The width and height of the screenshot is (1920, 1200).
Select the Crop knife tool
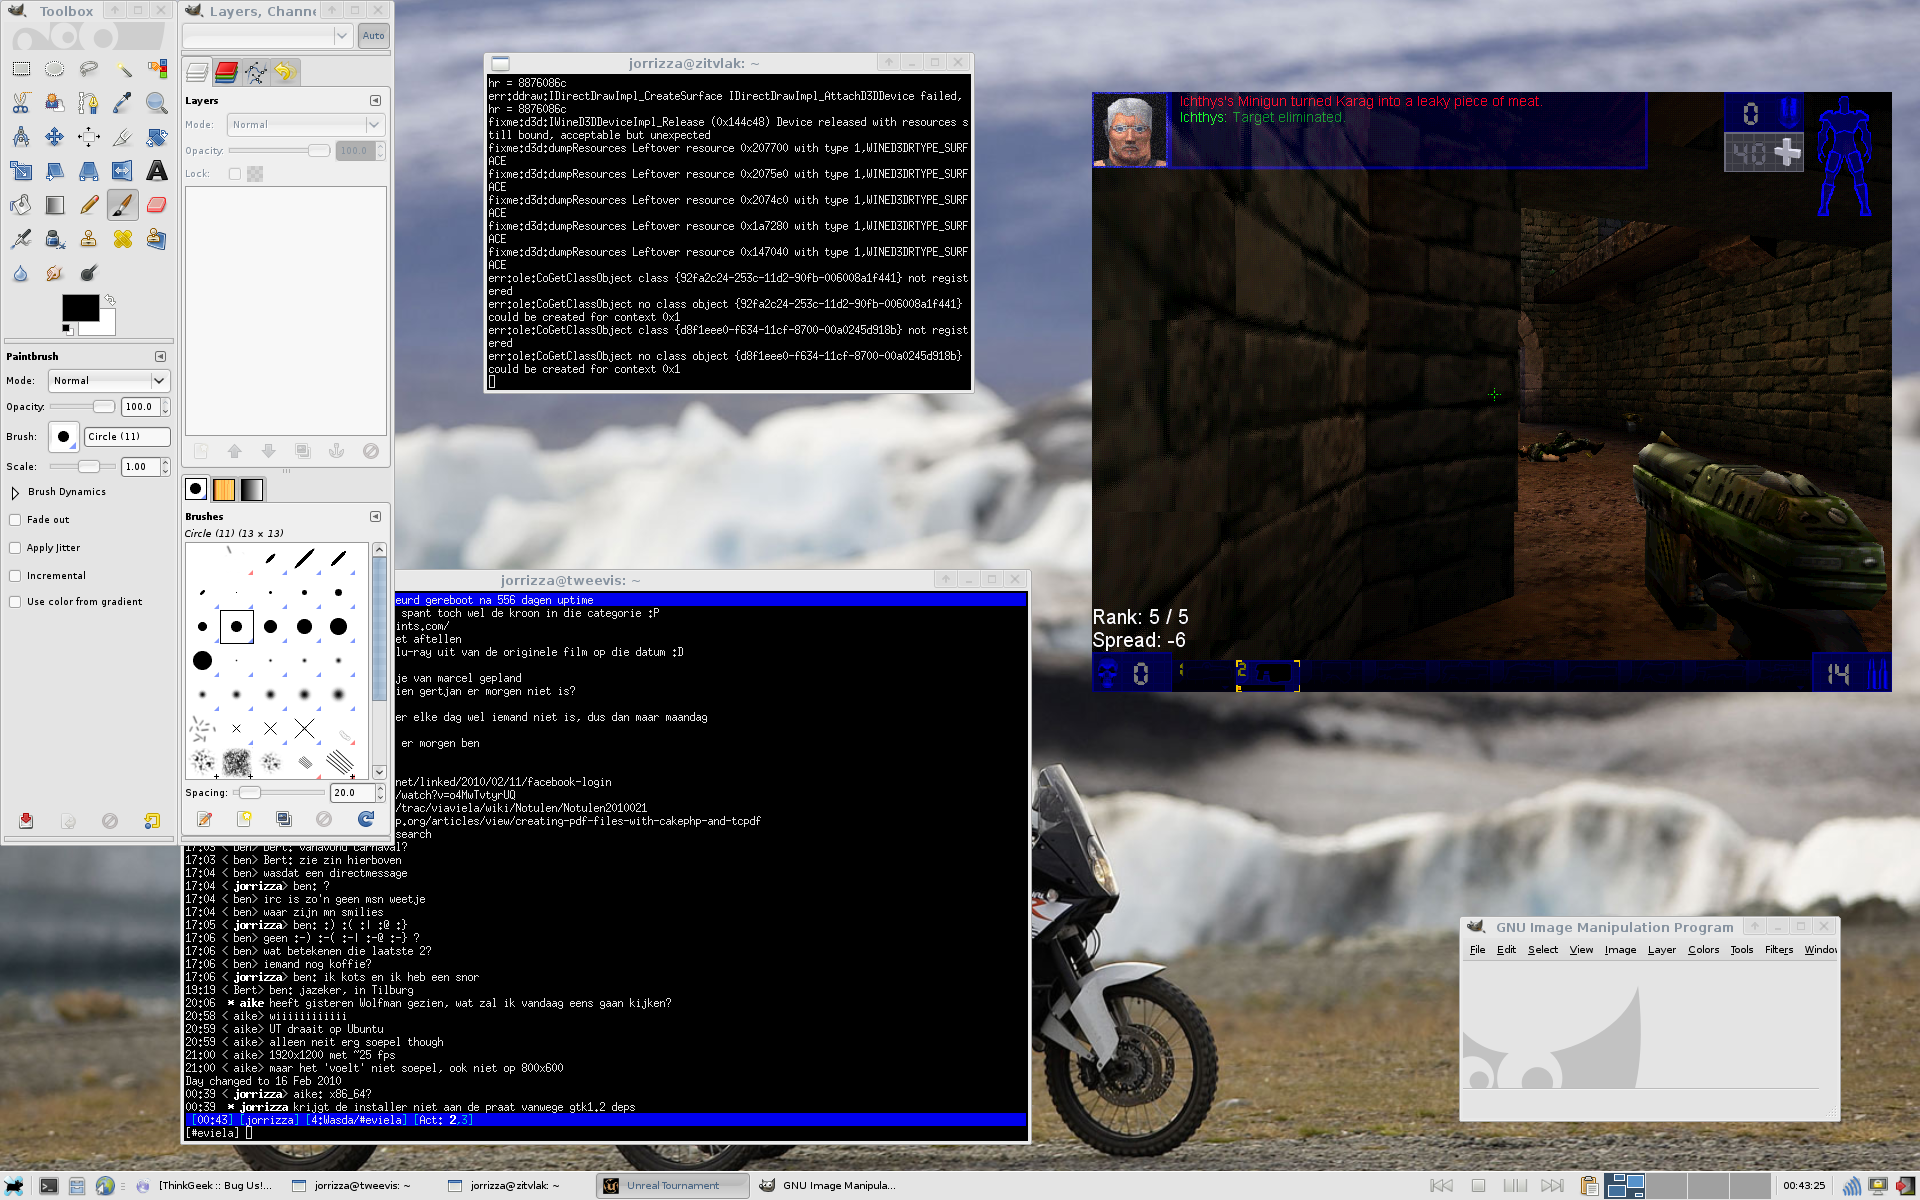click(x=123, y=137)
